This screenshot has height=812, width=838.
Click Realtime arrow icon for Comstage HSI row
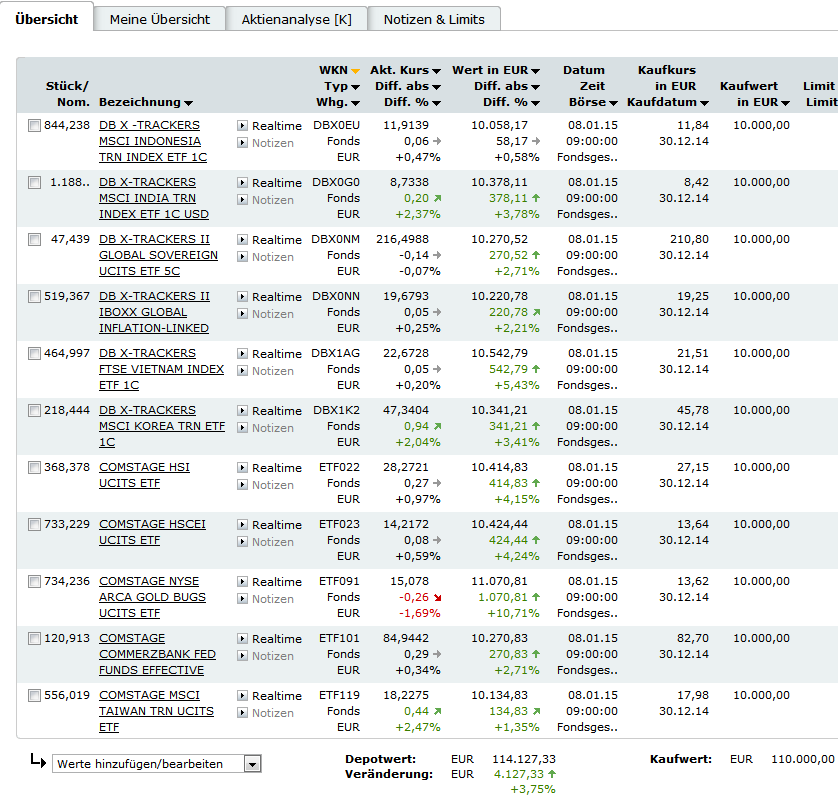tap(242, 468)
